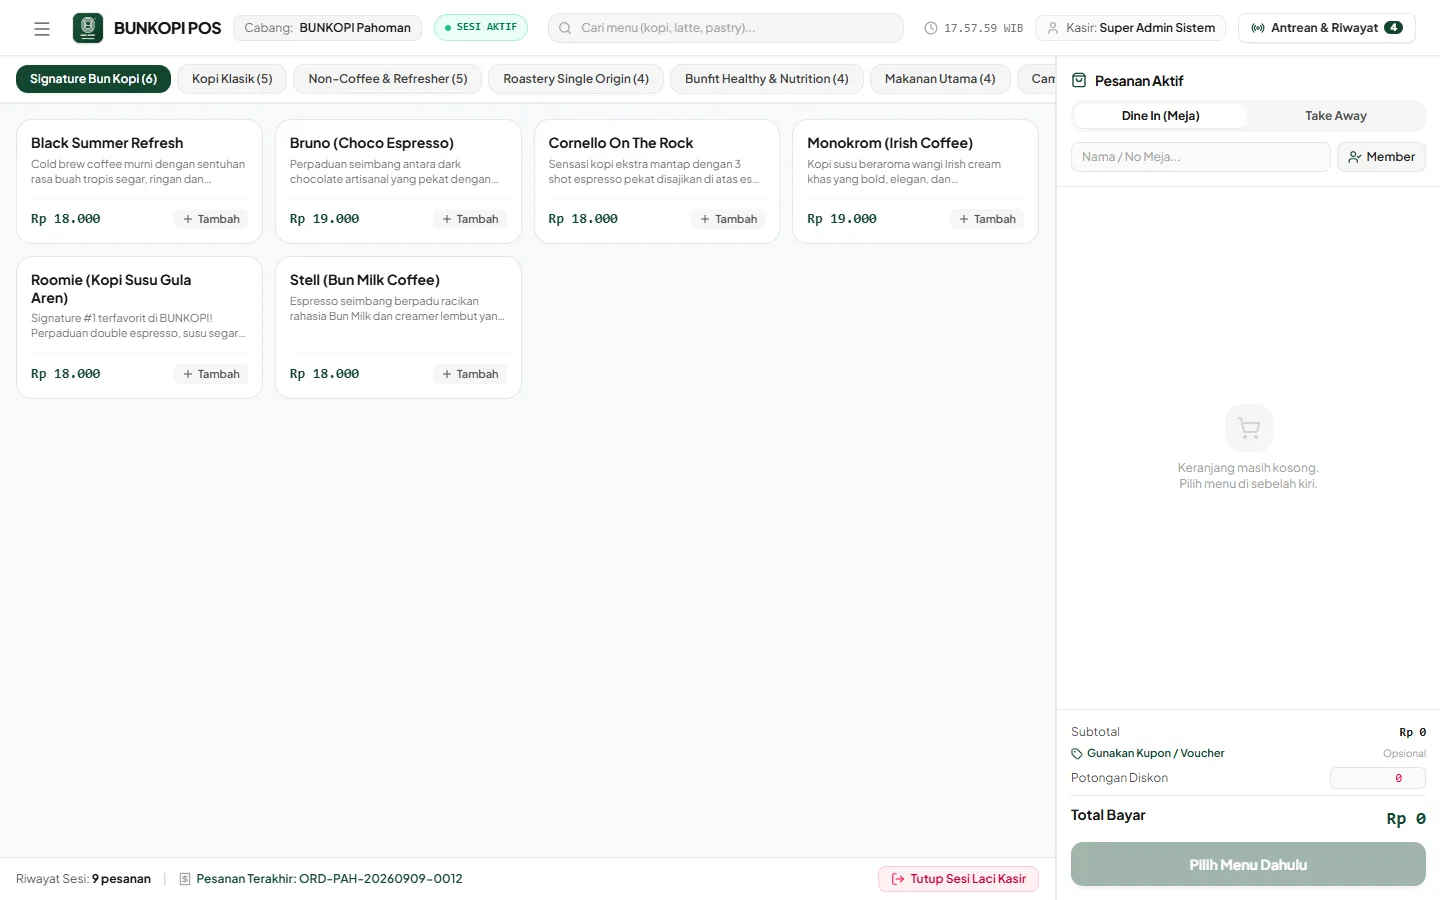Click Pesanan Terakhir: ORD-PAH-20260909-0012
The height and width of the screenshot is (900, 1440).
[x=329, y=879]
